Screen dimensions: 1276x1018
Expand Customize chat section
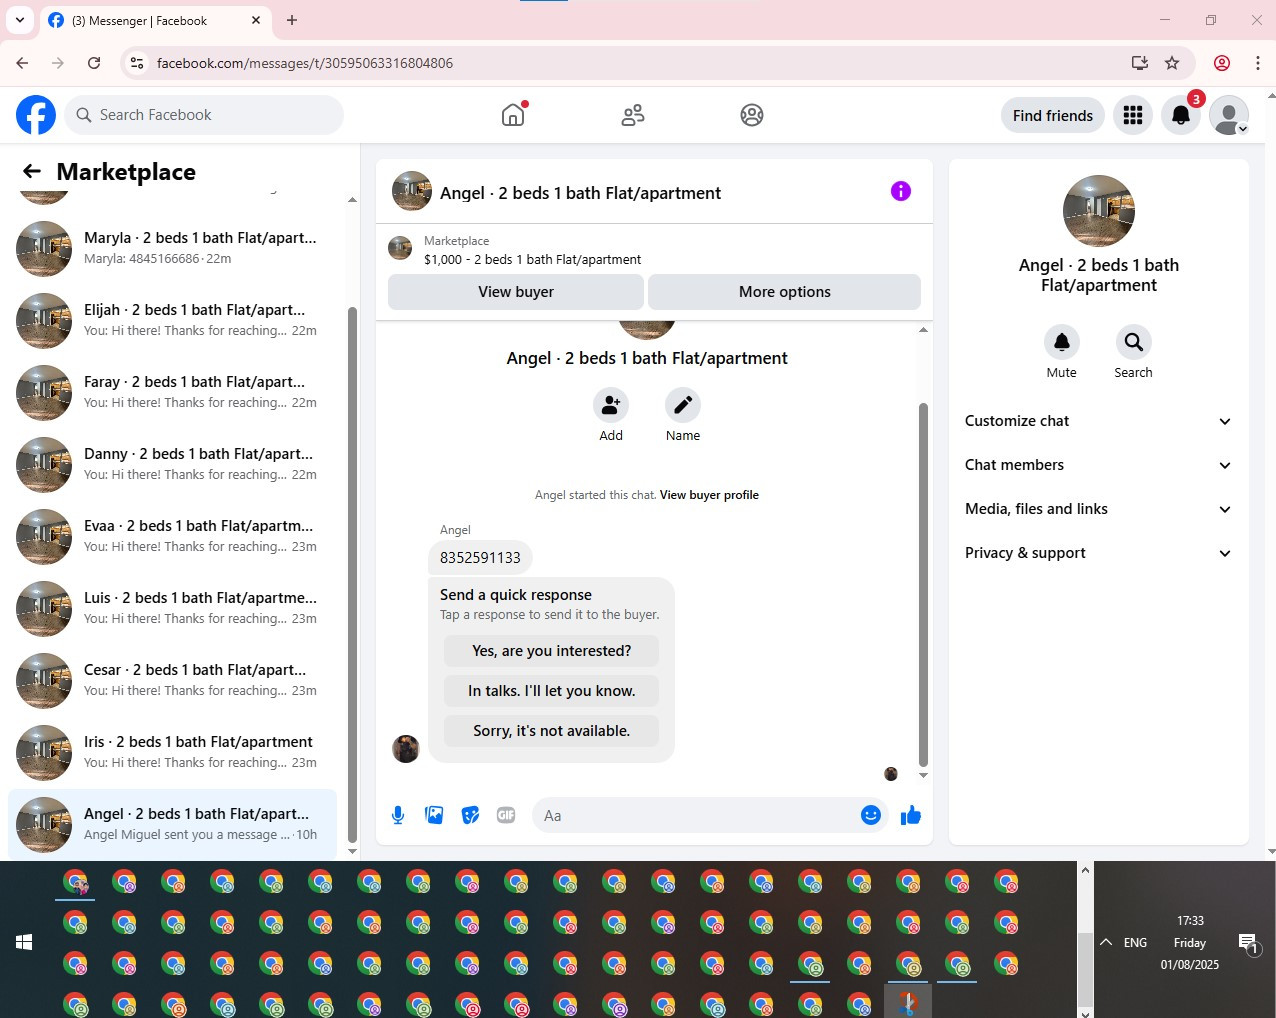[x=1098, y=421]
